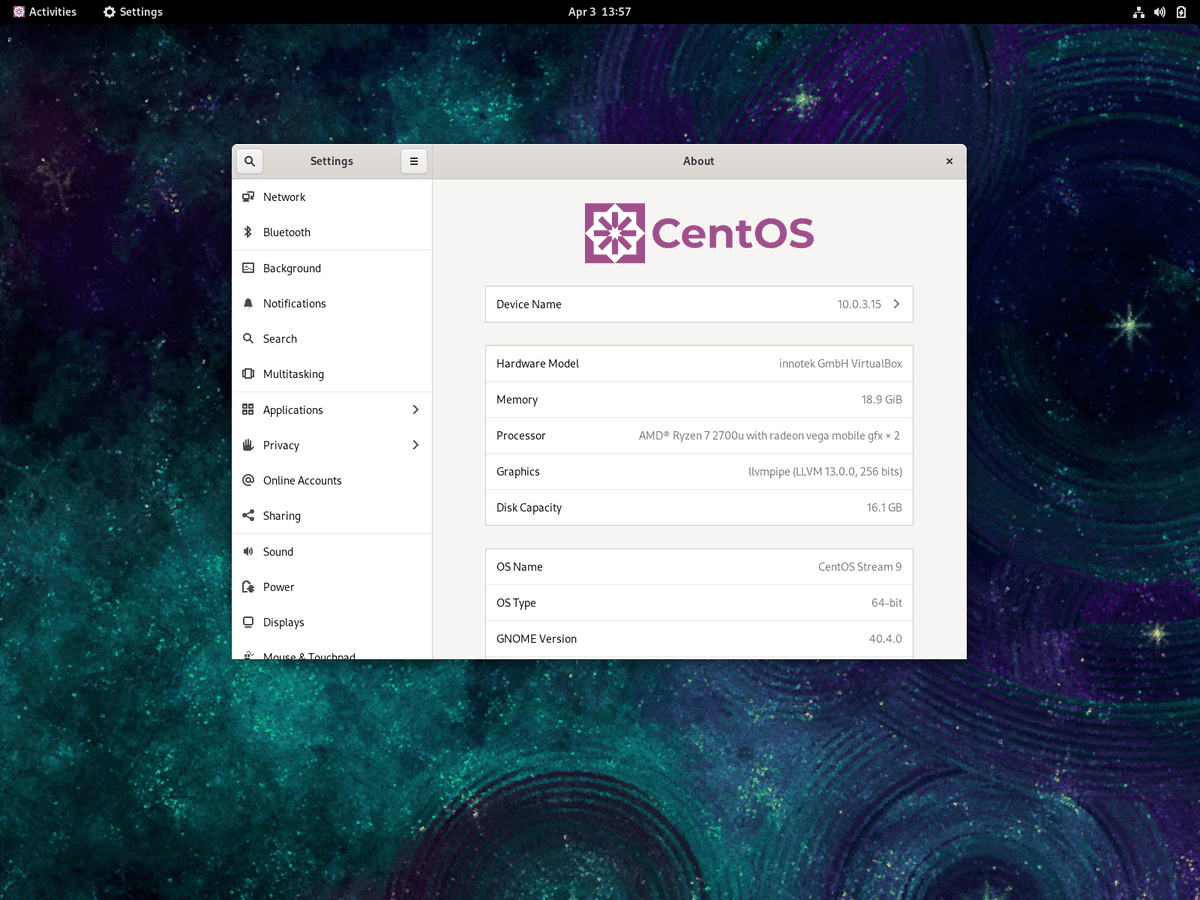1200x900 pixels.
Task: Open the Device Name row
Action: click(699, 304)
